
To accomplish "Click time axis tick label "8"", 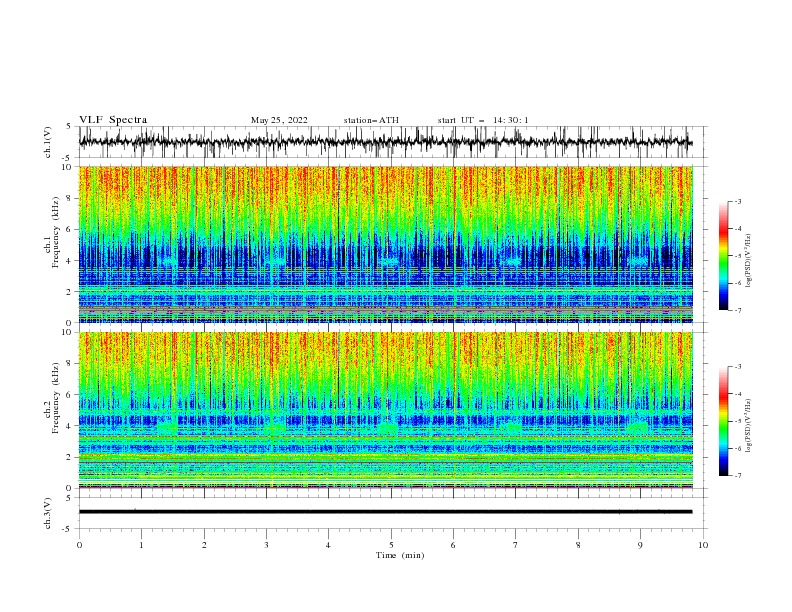I will pos(578,545).
